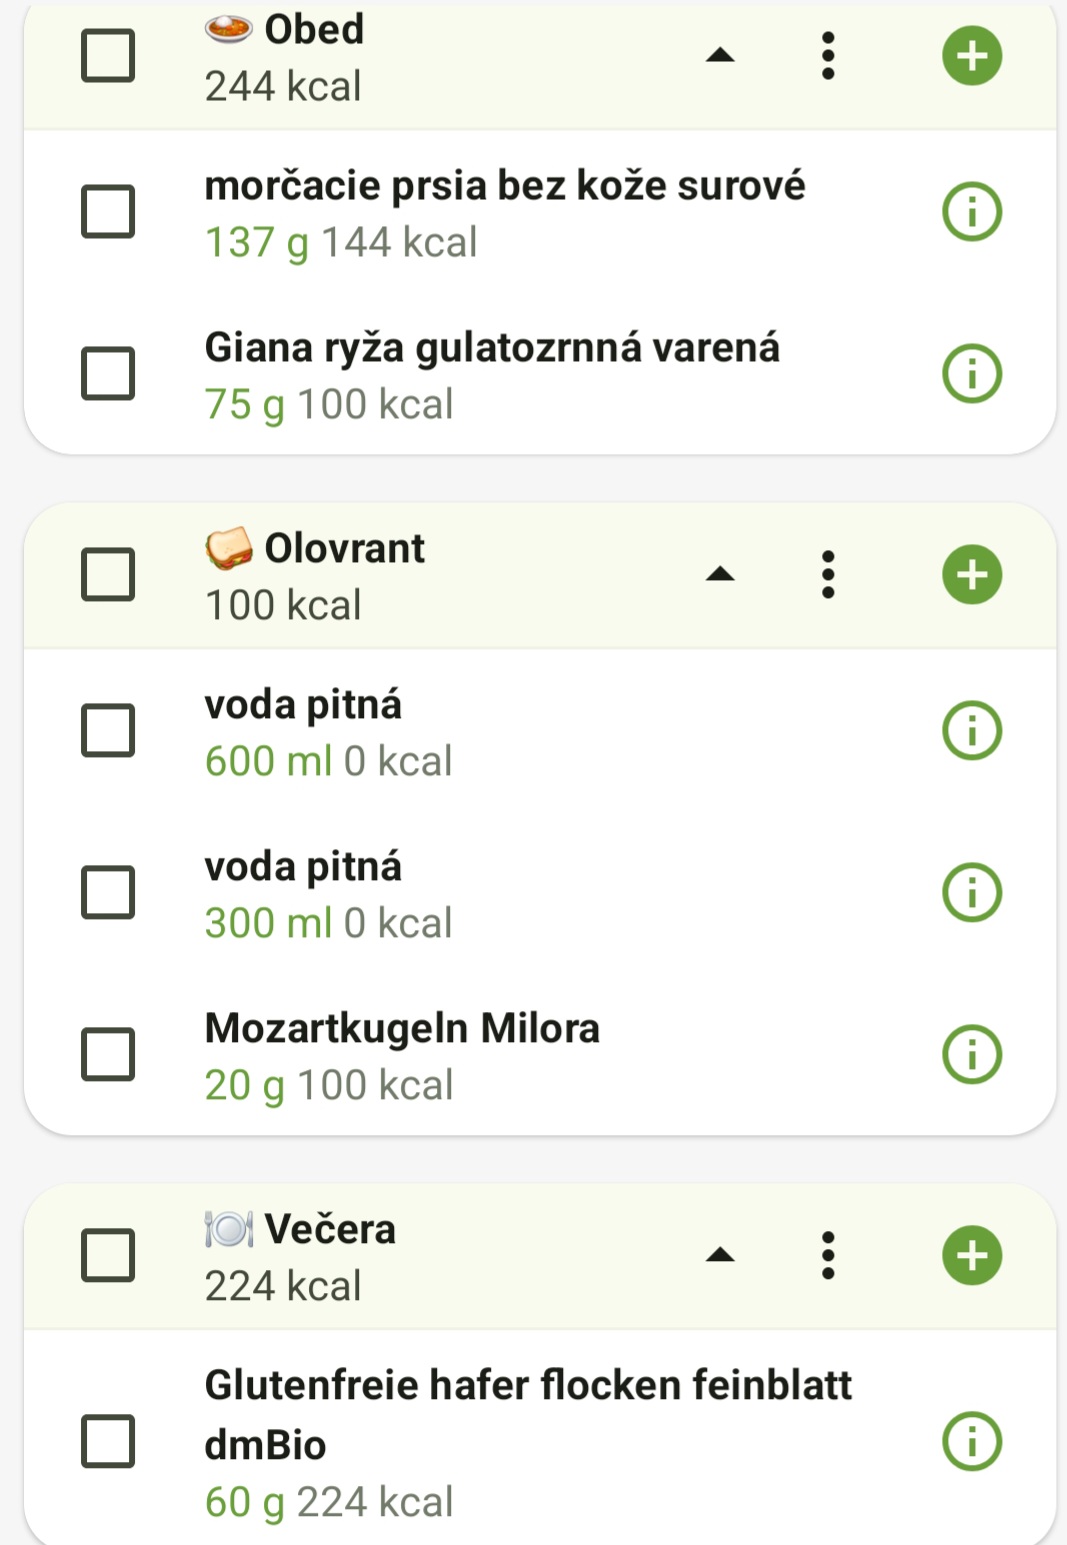Add food to the Večera meal
Screen dimensions: 1067x1545
[x=972, y=1255]
